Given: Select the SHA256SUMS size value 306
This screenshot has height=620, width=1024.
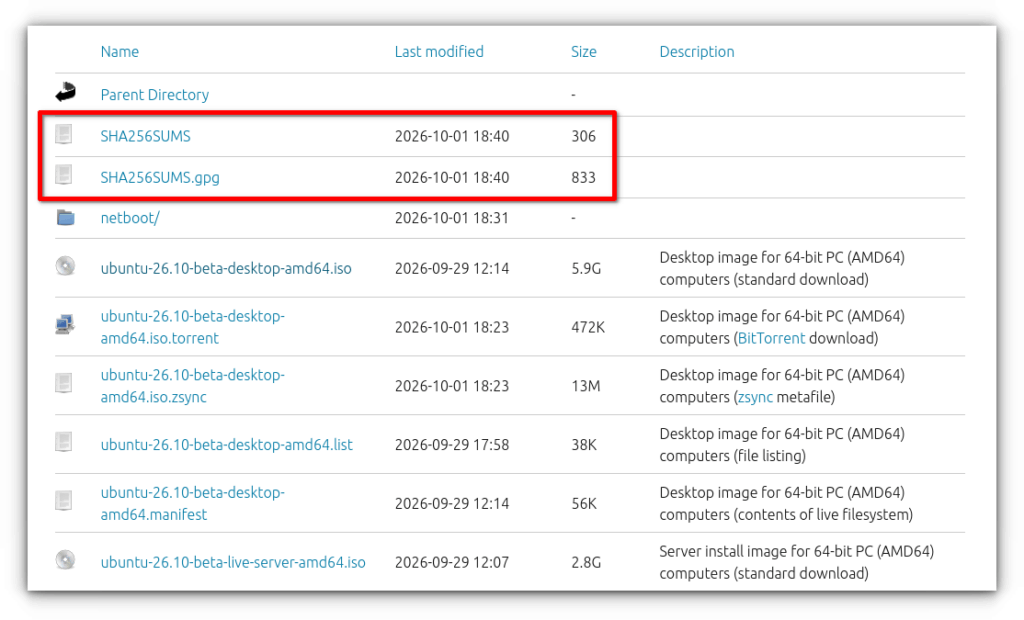Looking at the screenshot, I should coord(584,136).
